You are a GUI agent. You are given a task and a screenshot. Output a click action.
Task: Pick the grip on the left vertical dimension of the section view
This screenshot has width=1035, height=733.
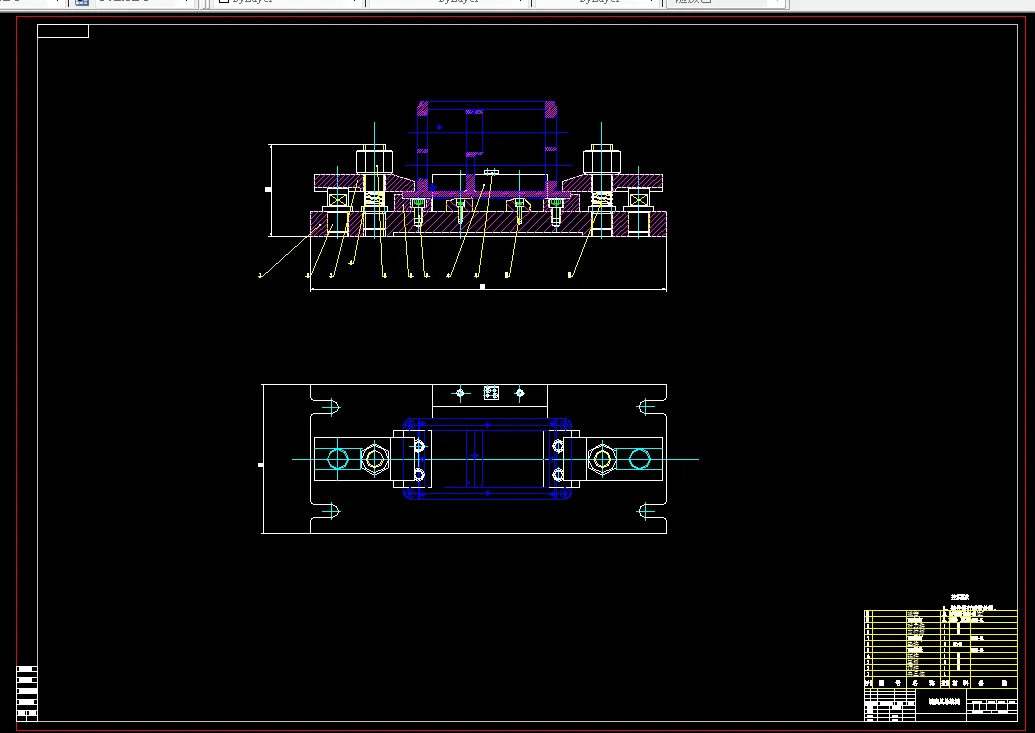[268, 190]
